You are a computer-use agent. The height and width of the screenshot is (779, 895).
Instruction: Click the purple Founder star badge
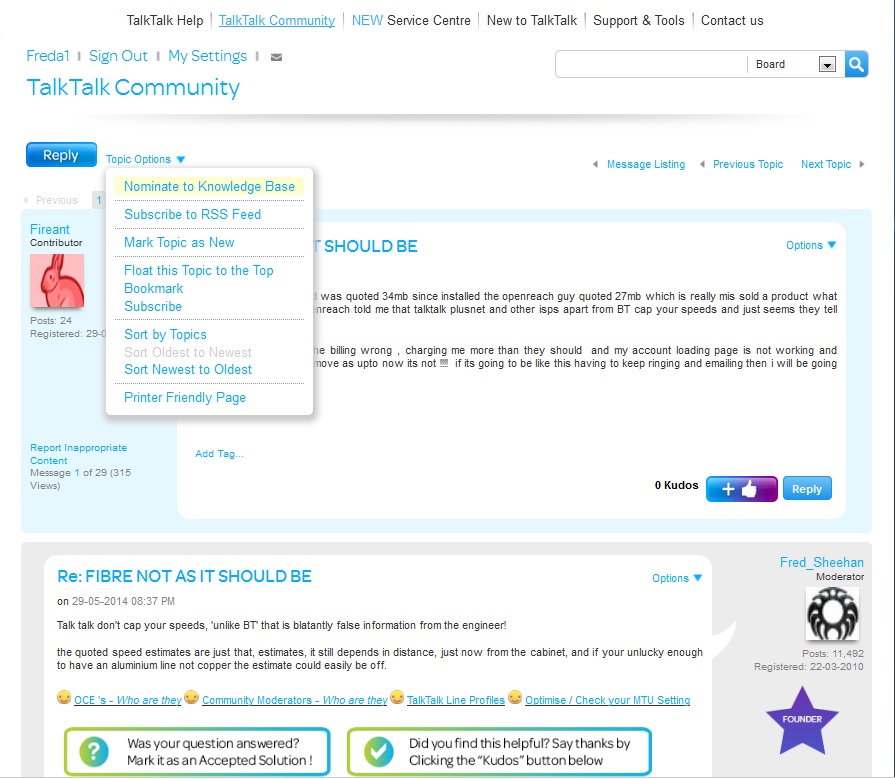click(801, 720)
